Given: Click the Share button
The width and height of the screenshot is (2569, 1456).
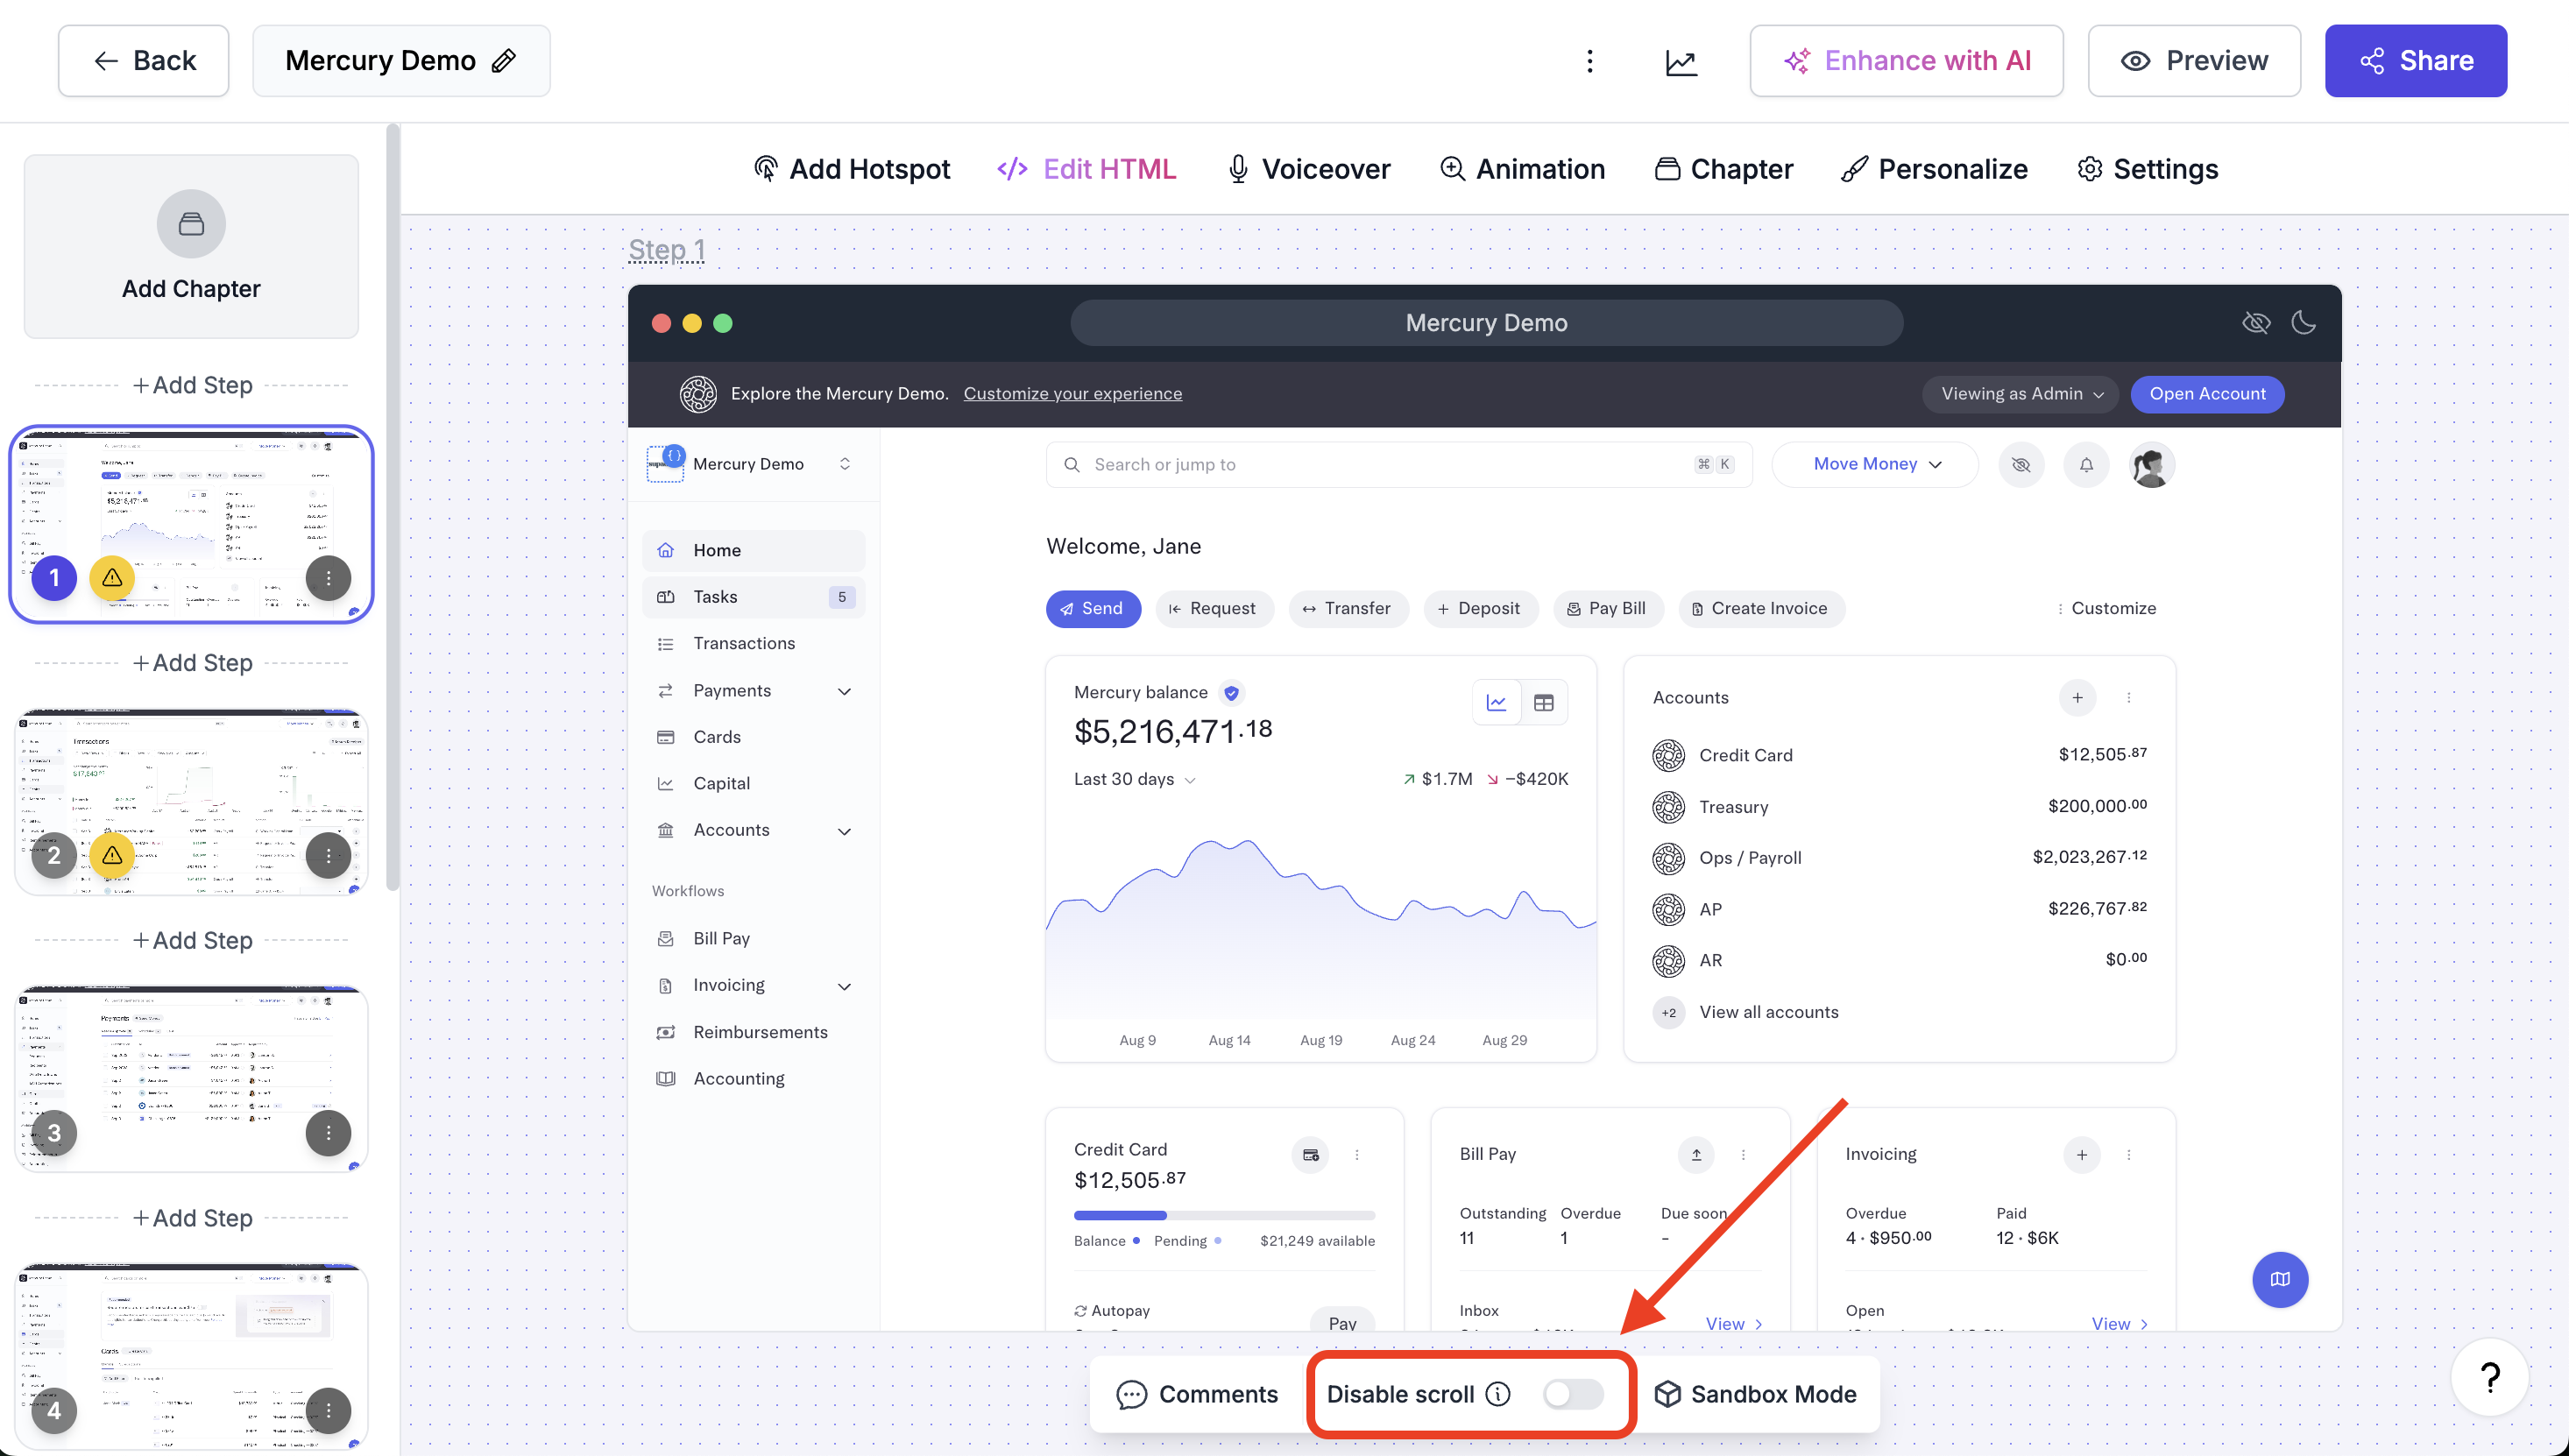Looking at the screenshot, I should pos(2415,61).
